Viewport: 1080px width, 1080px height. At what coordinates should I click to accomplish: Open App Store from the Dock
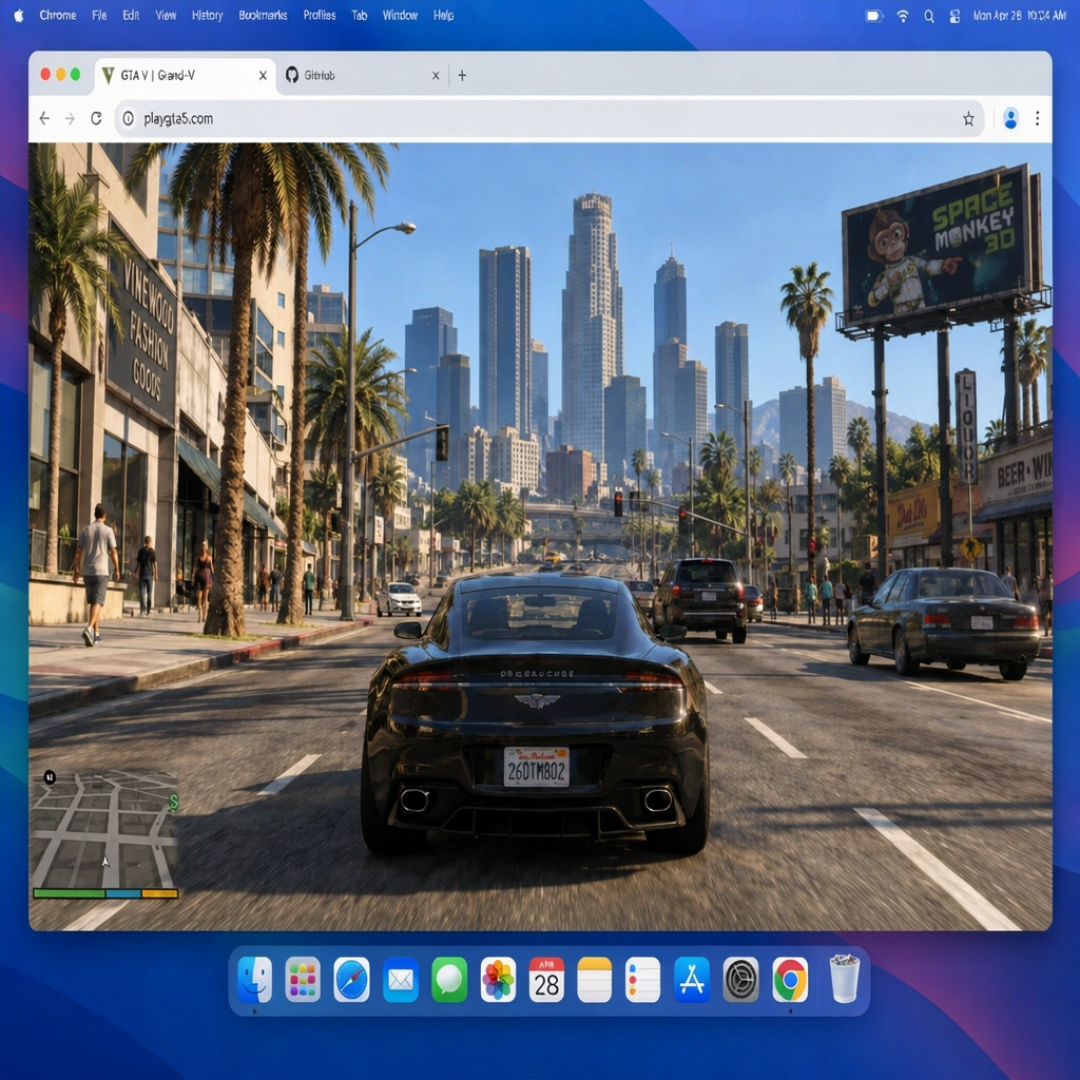pyautogui.click(x=692, y=979)
